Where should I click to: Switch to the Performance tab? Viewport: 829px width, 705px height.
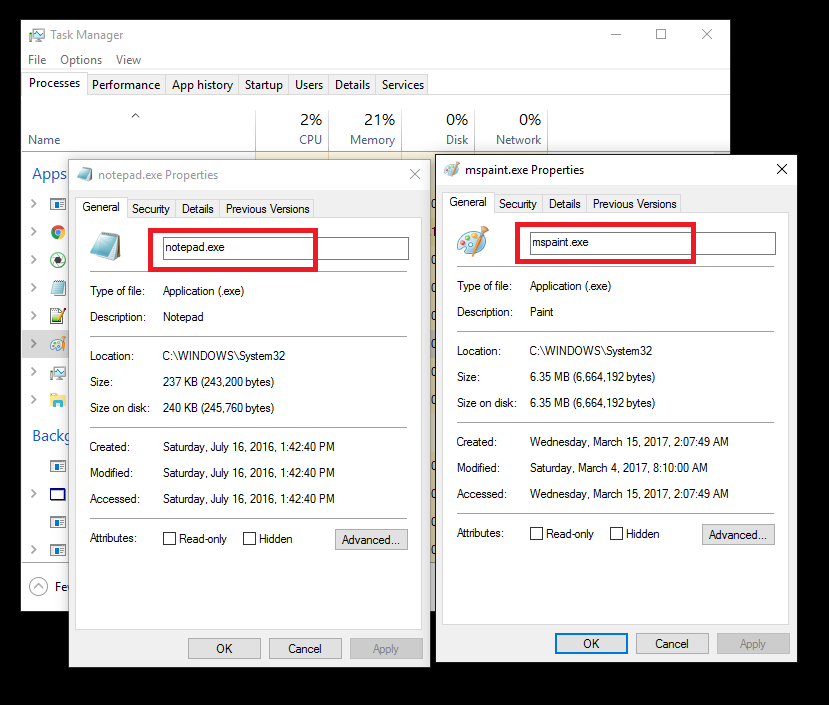click(x=126, y=85)
